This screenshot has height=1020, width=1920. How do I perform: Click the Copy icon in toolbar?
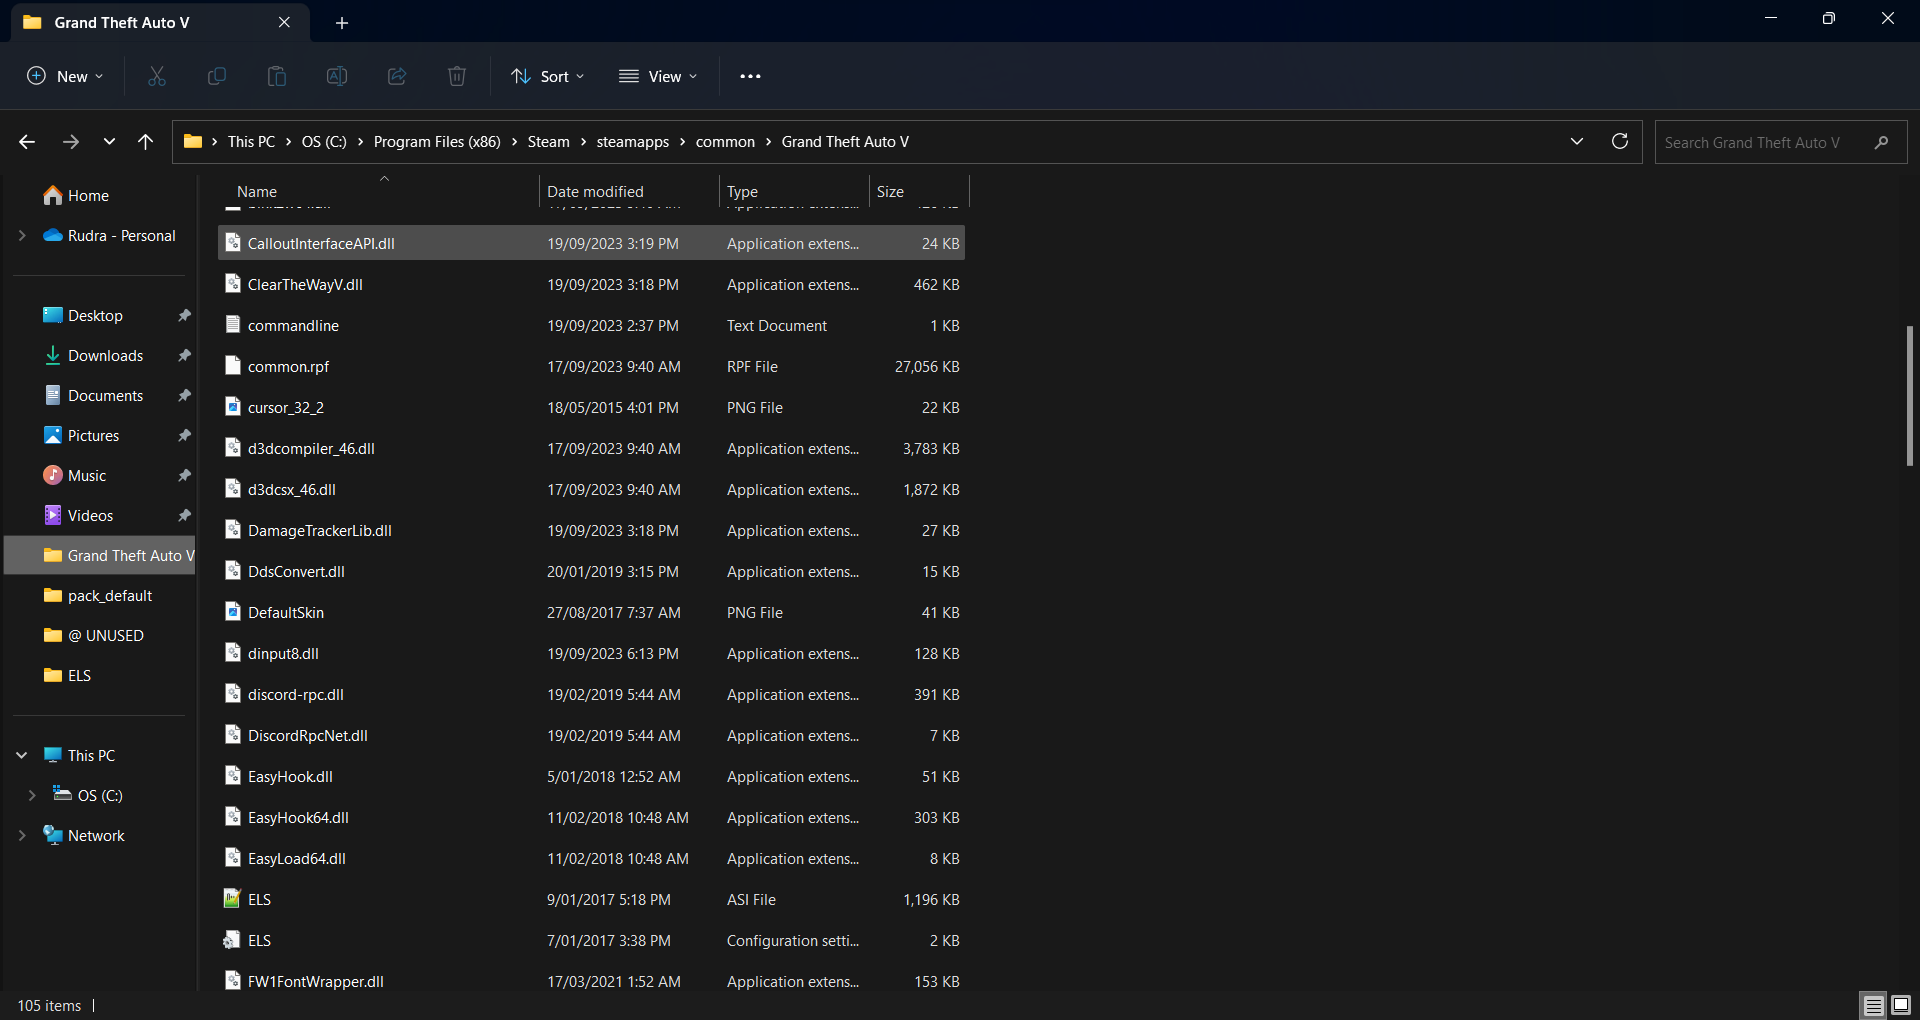click(x=217, y=76)
